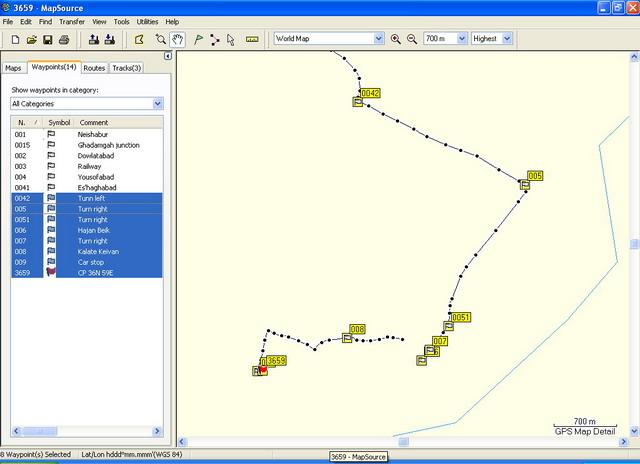The width and height of the screenshot is (640, 464).
Task: Select the arrow Selection tool
Action: pyautogui.click(x=231, y=40)
